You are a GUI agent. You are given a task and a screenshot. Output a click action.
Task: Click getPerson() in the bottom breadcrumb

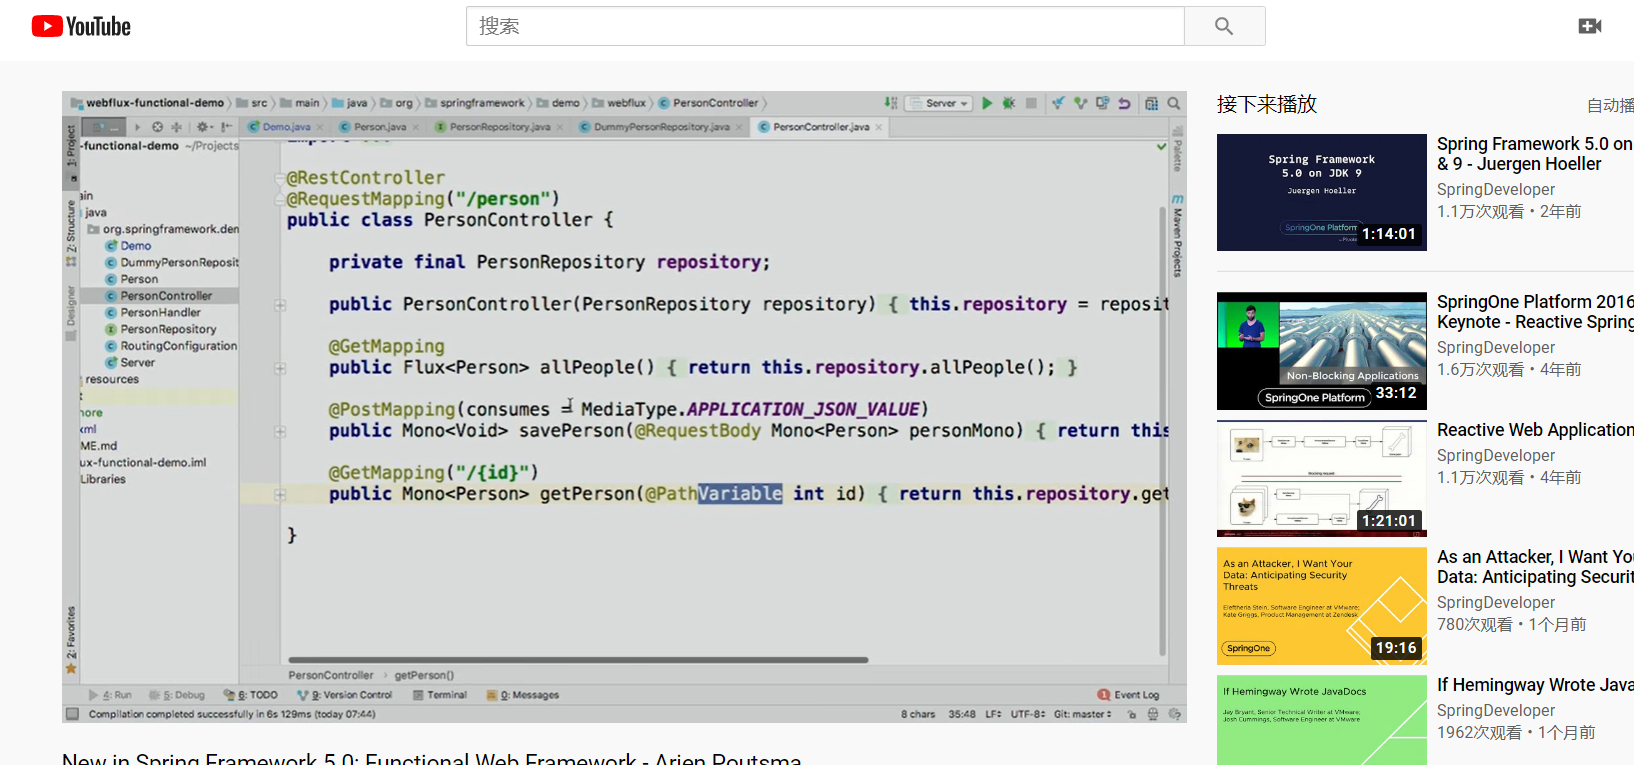[x=424, y=676]
